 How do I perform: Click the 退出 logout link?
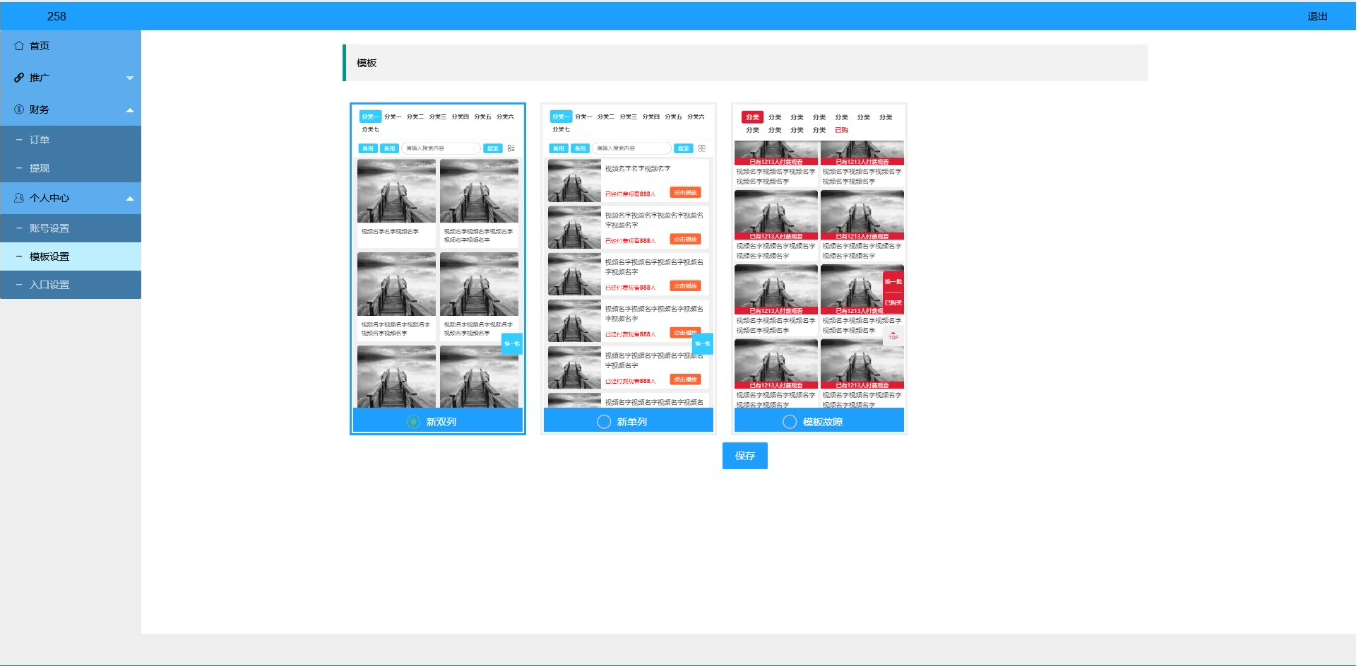click(x=1317, y=17)
